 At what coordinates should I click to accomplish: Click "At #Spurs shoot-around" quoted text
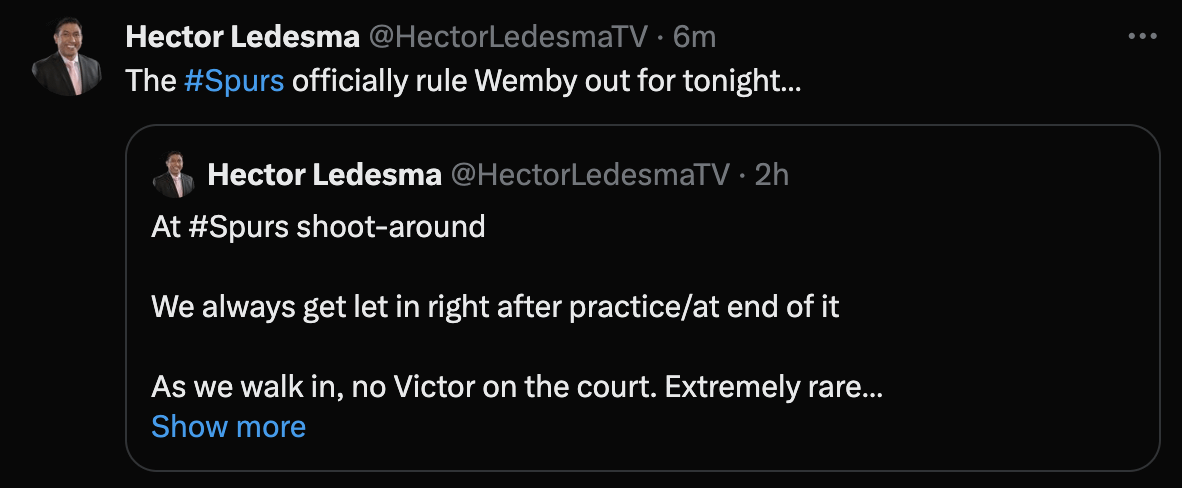click(x=318, y=227)
